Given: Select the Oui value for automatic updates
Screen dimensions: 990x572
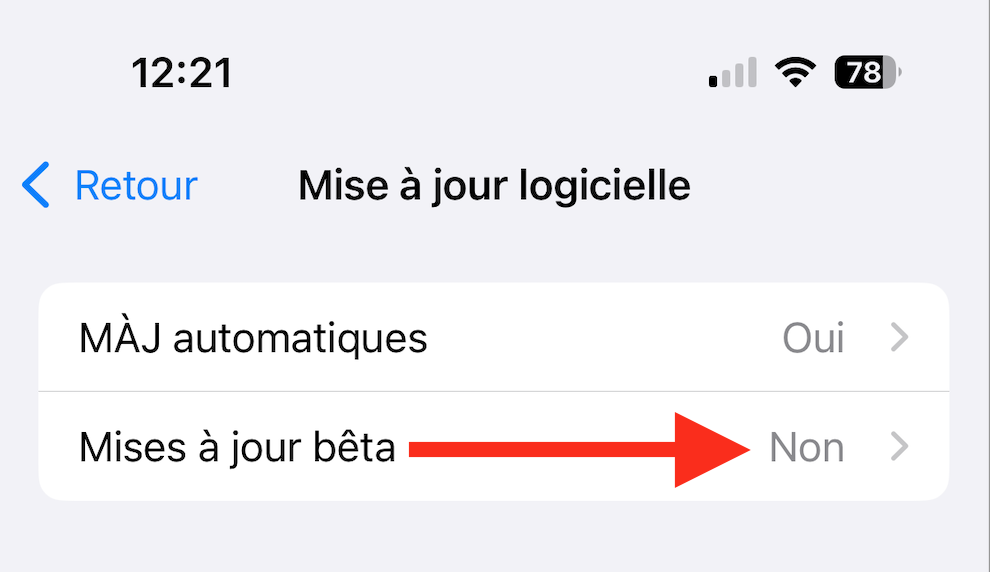Looking at the screenshot, I should 813,338.
